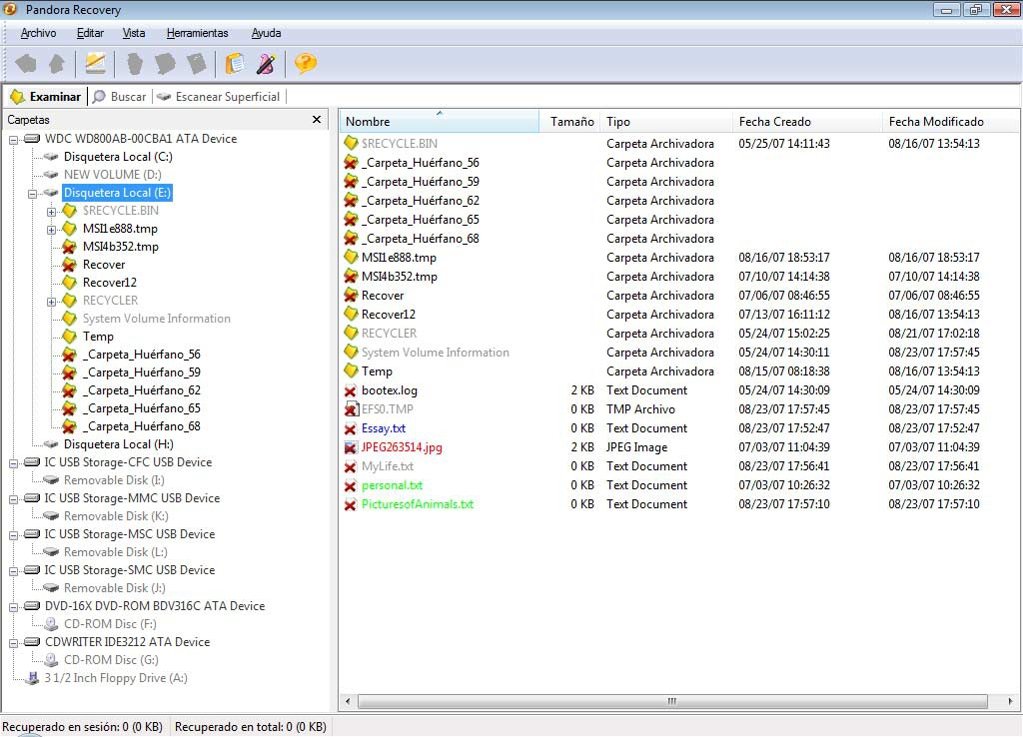Screen dimensions: 1023x737
Task: Sort list by Tamaño column header
Action: pyautogui.click(x=571, y=122)
